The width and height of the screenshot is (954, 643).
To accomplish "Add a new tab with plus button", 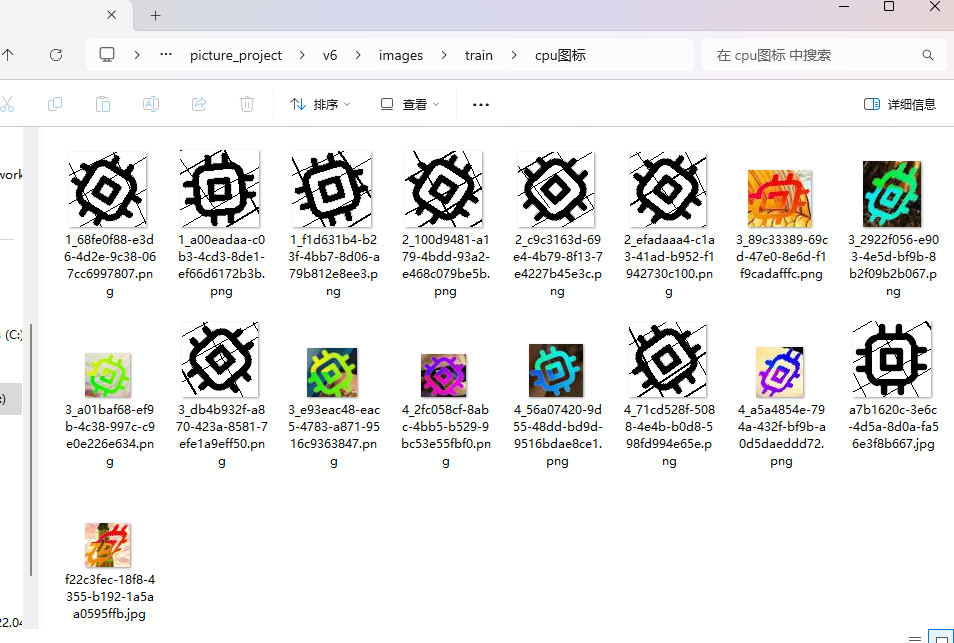I will 156,15.
